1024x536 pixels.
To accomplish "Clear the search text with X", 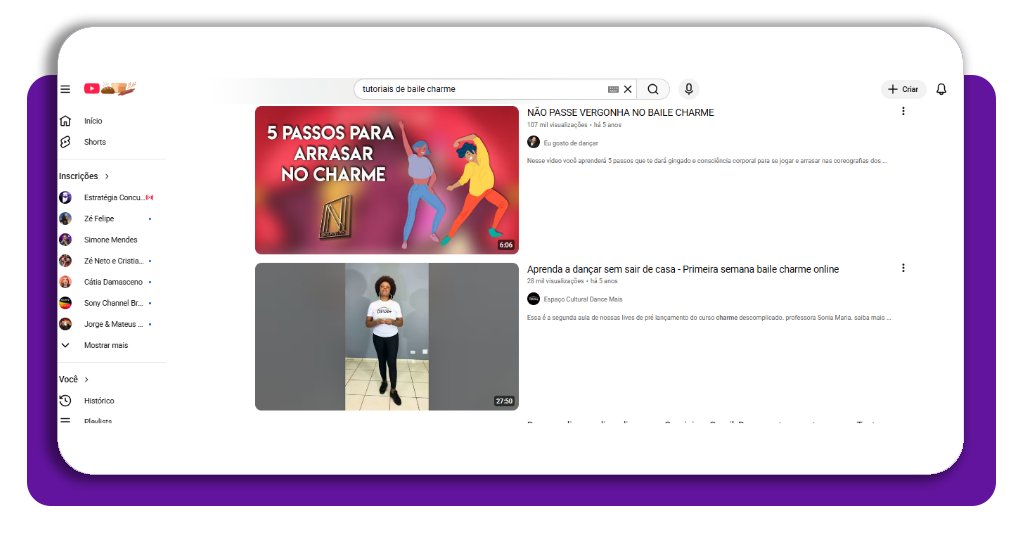I will pos(628,89).
